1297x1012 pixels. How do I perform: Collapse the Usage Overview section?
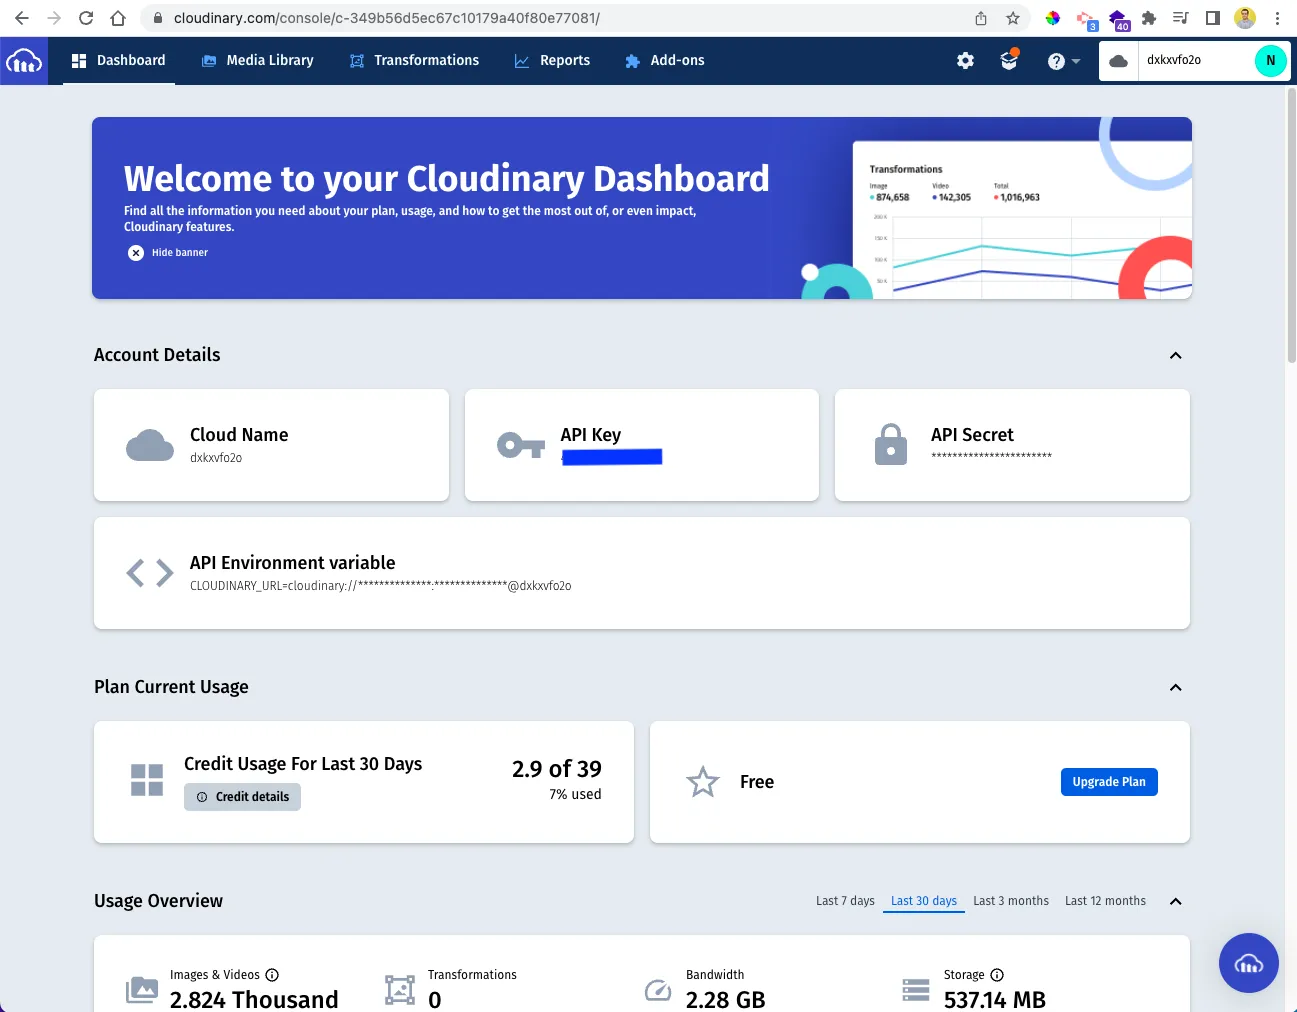coord(1176,902)
